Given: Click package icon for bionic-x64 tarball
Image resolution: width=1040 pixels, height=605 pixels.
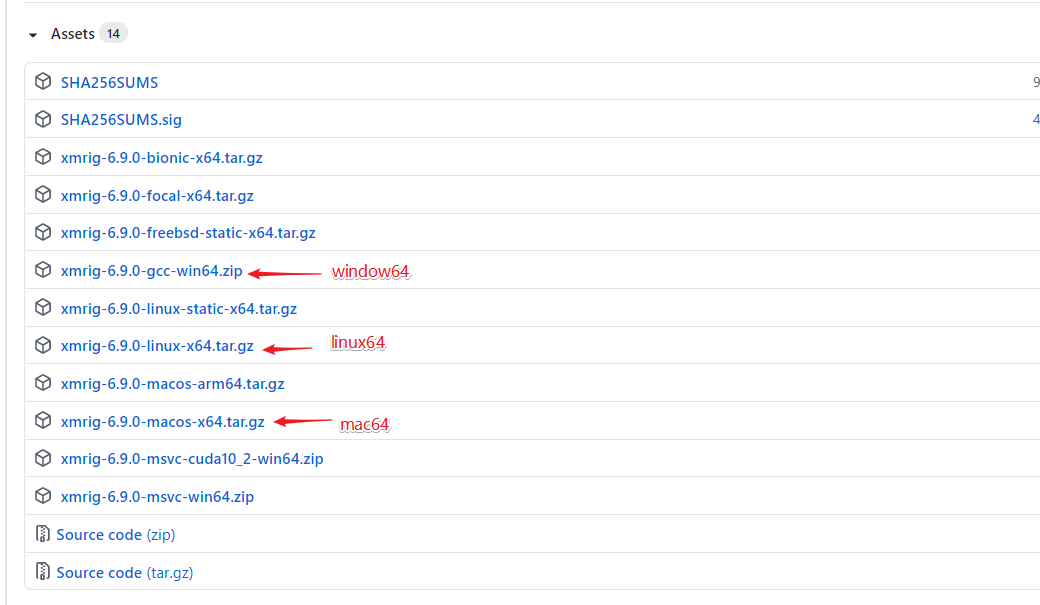Looking at the screenshot, I should 43,157.
